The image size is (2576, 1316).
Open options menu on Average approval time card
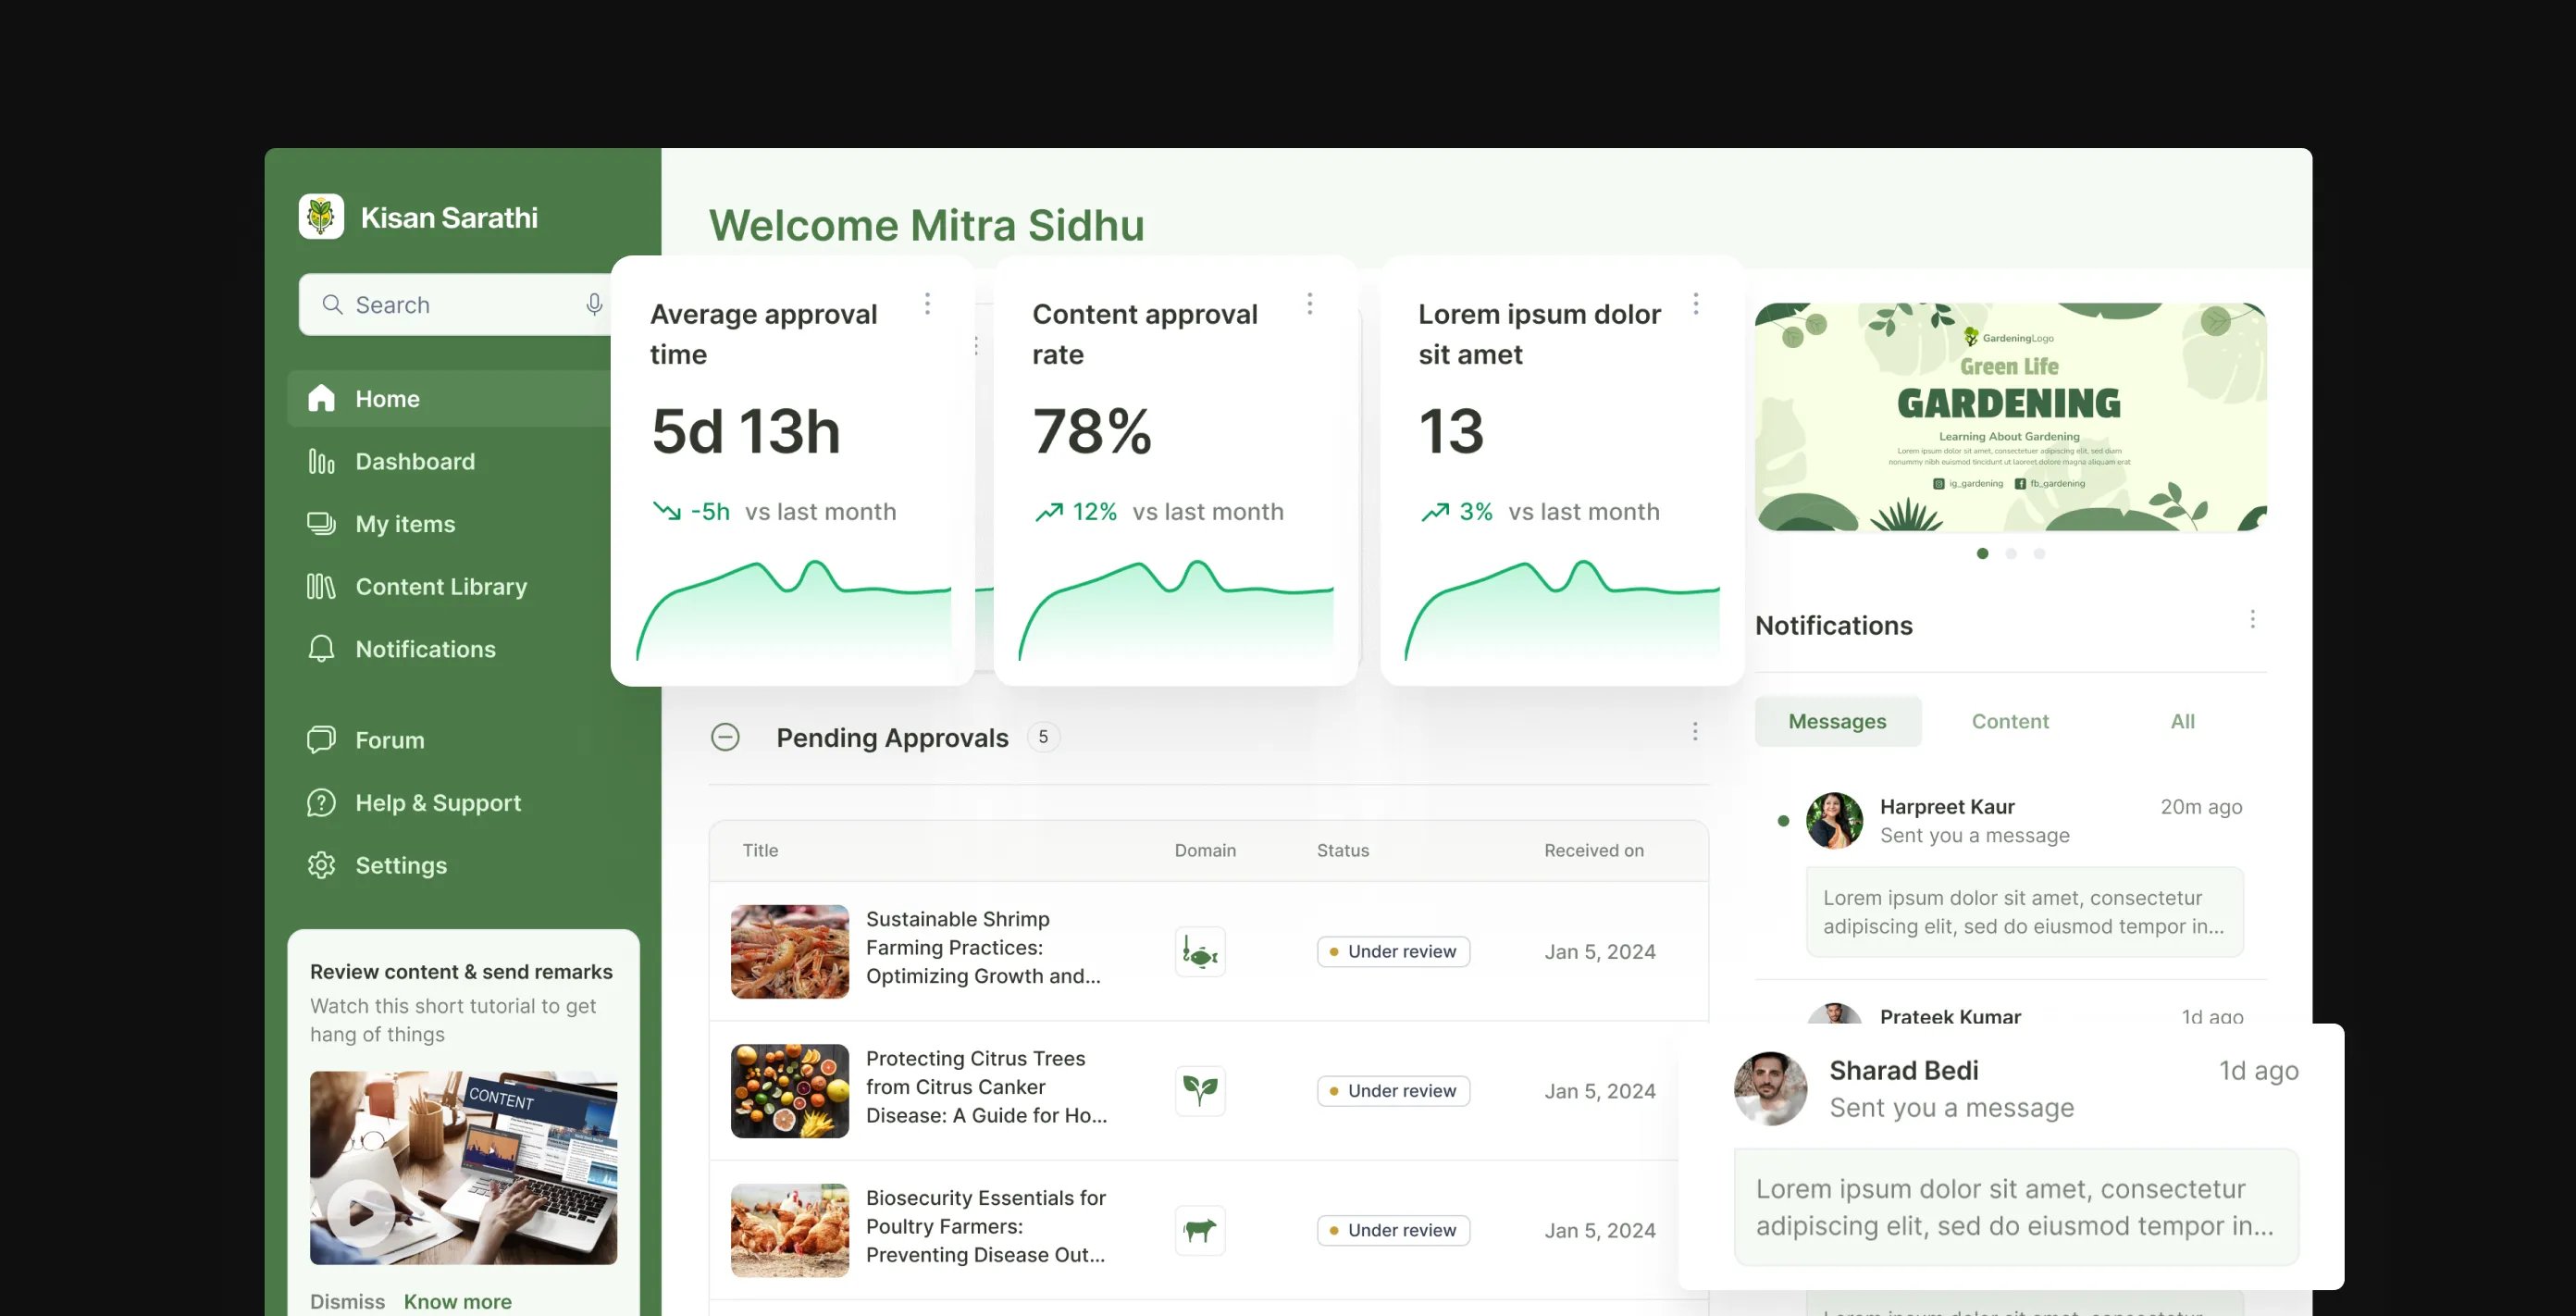pos(928,303)
